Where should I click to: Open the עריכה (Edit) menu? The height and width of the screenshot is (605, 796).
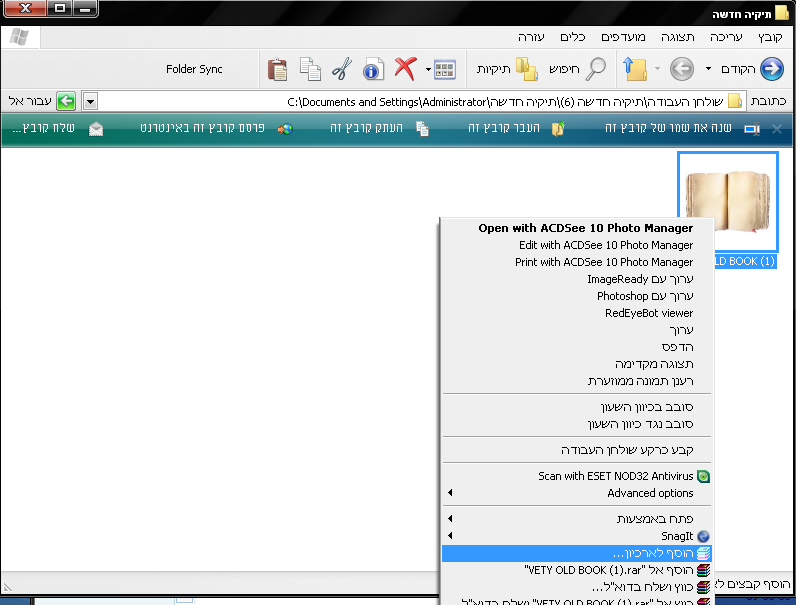pos(726,37)
